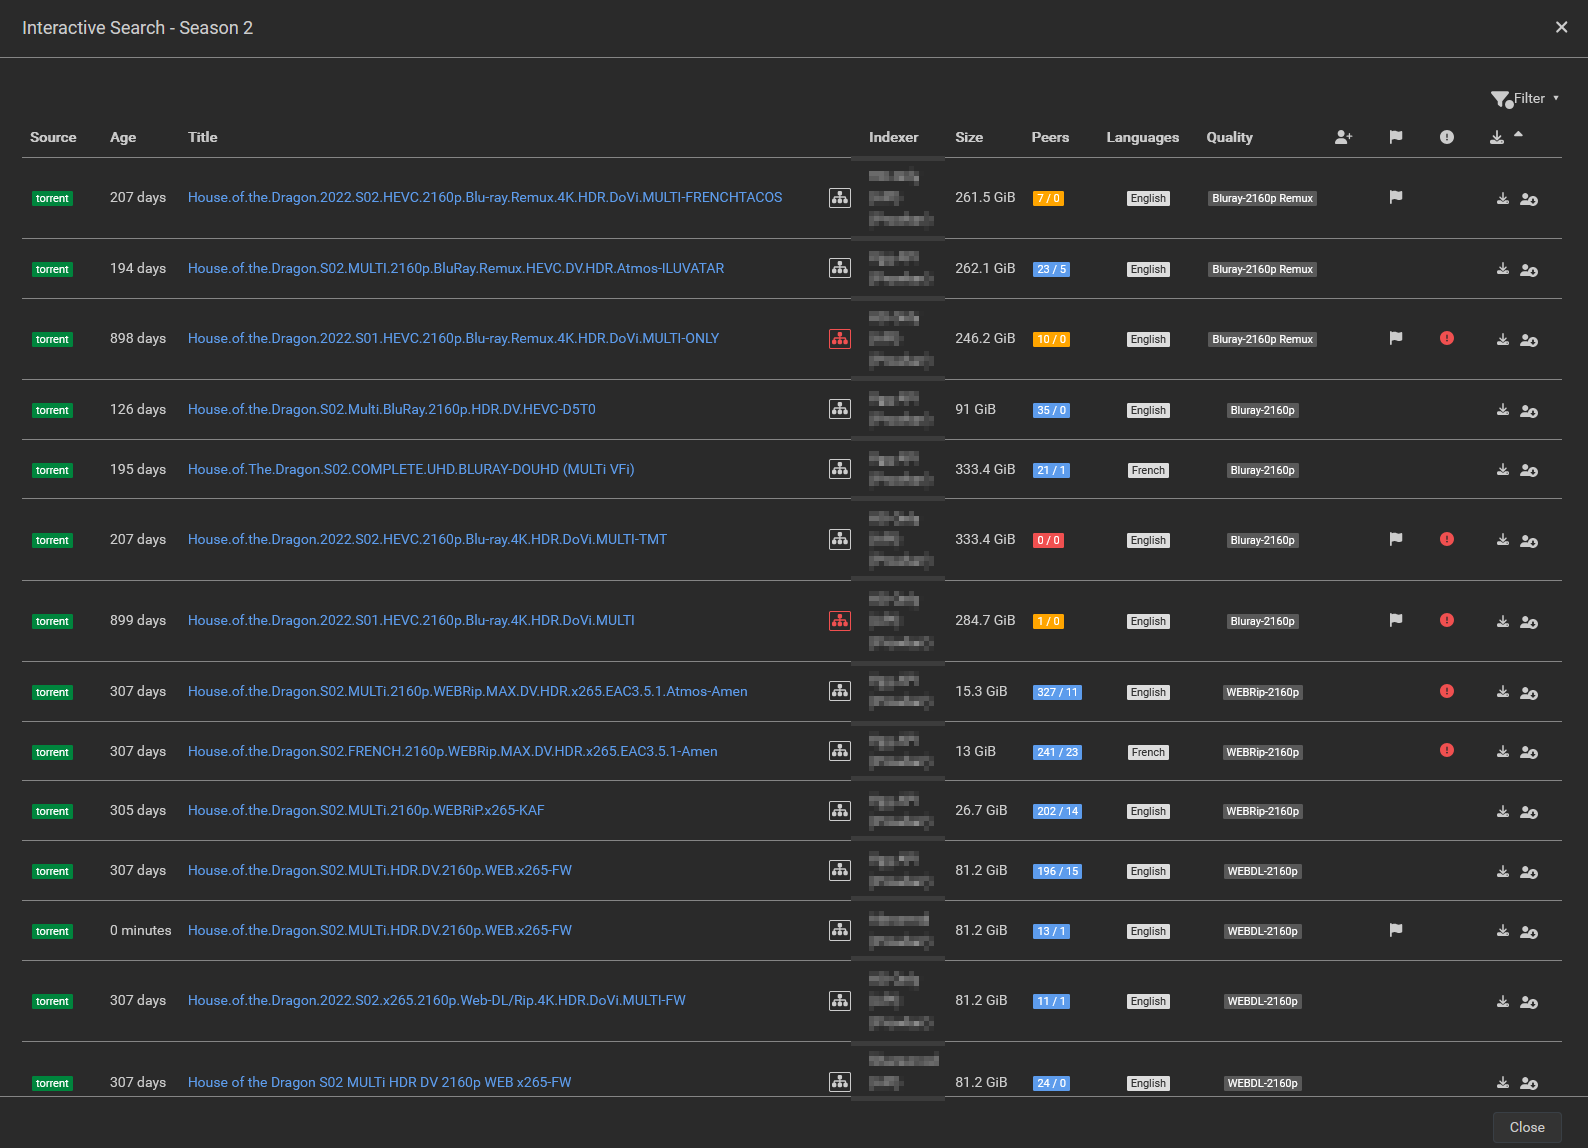Show rejection reason for MULTI-TMT release
The height and width of the screenshot is (1148, 1588).
coord(1447,539)
